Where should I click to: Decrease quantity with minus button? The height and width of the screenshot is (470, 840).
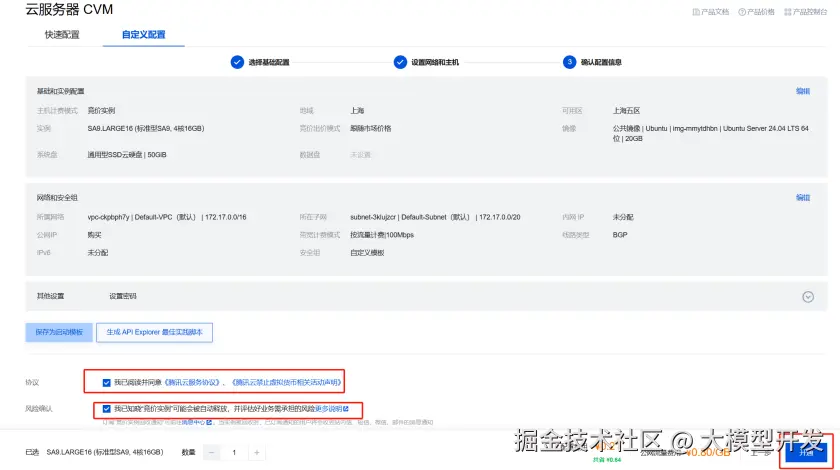(211, 453)
